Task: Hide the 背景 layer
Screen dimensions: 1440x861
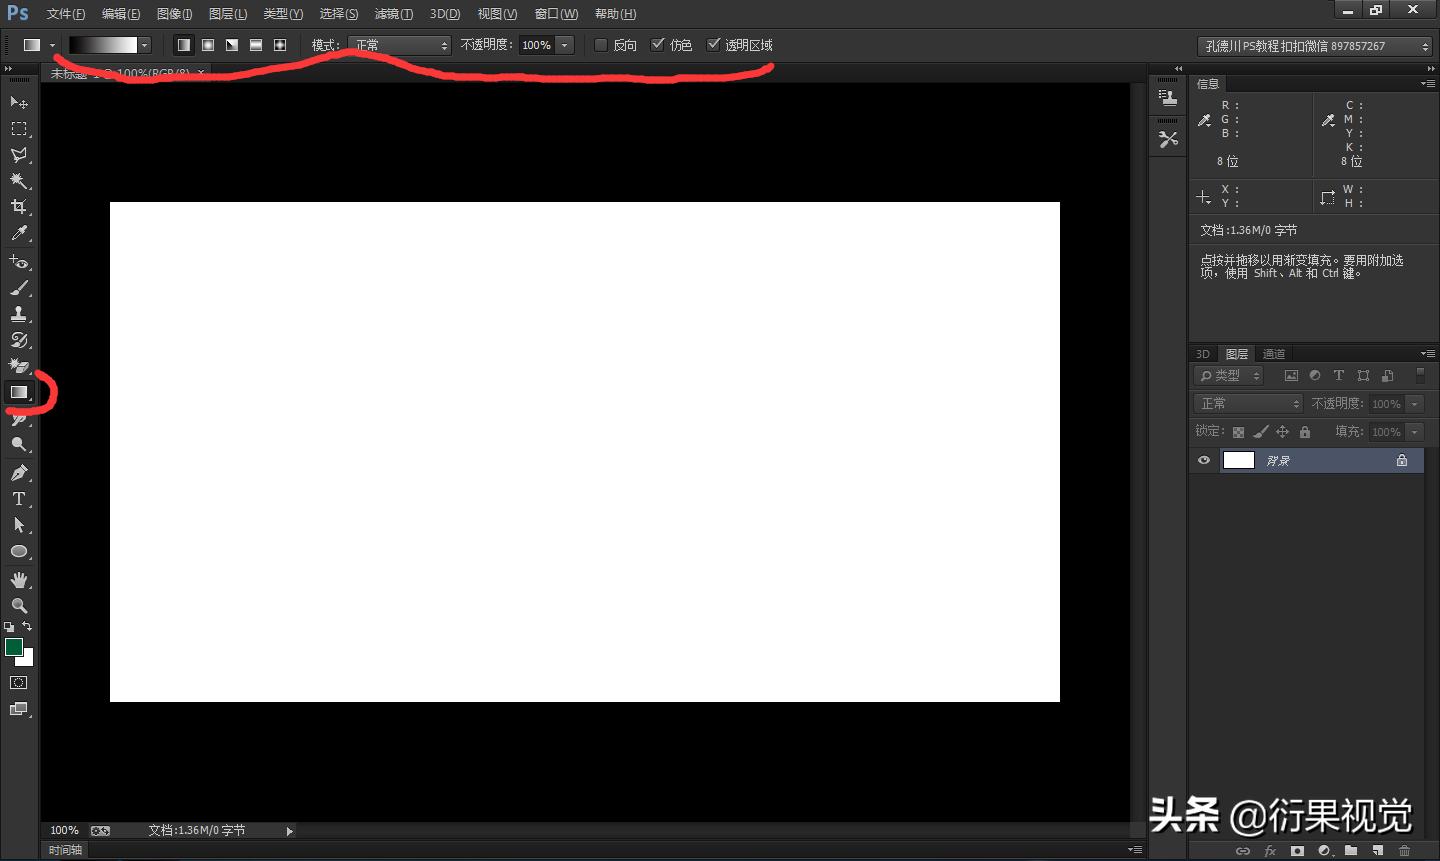Action: [x=1204, y=460]
